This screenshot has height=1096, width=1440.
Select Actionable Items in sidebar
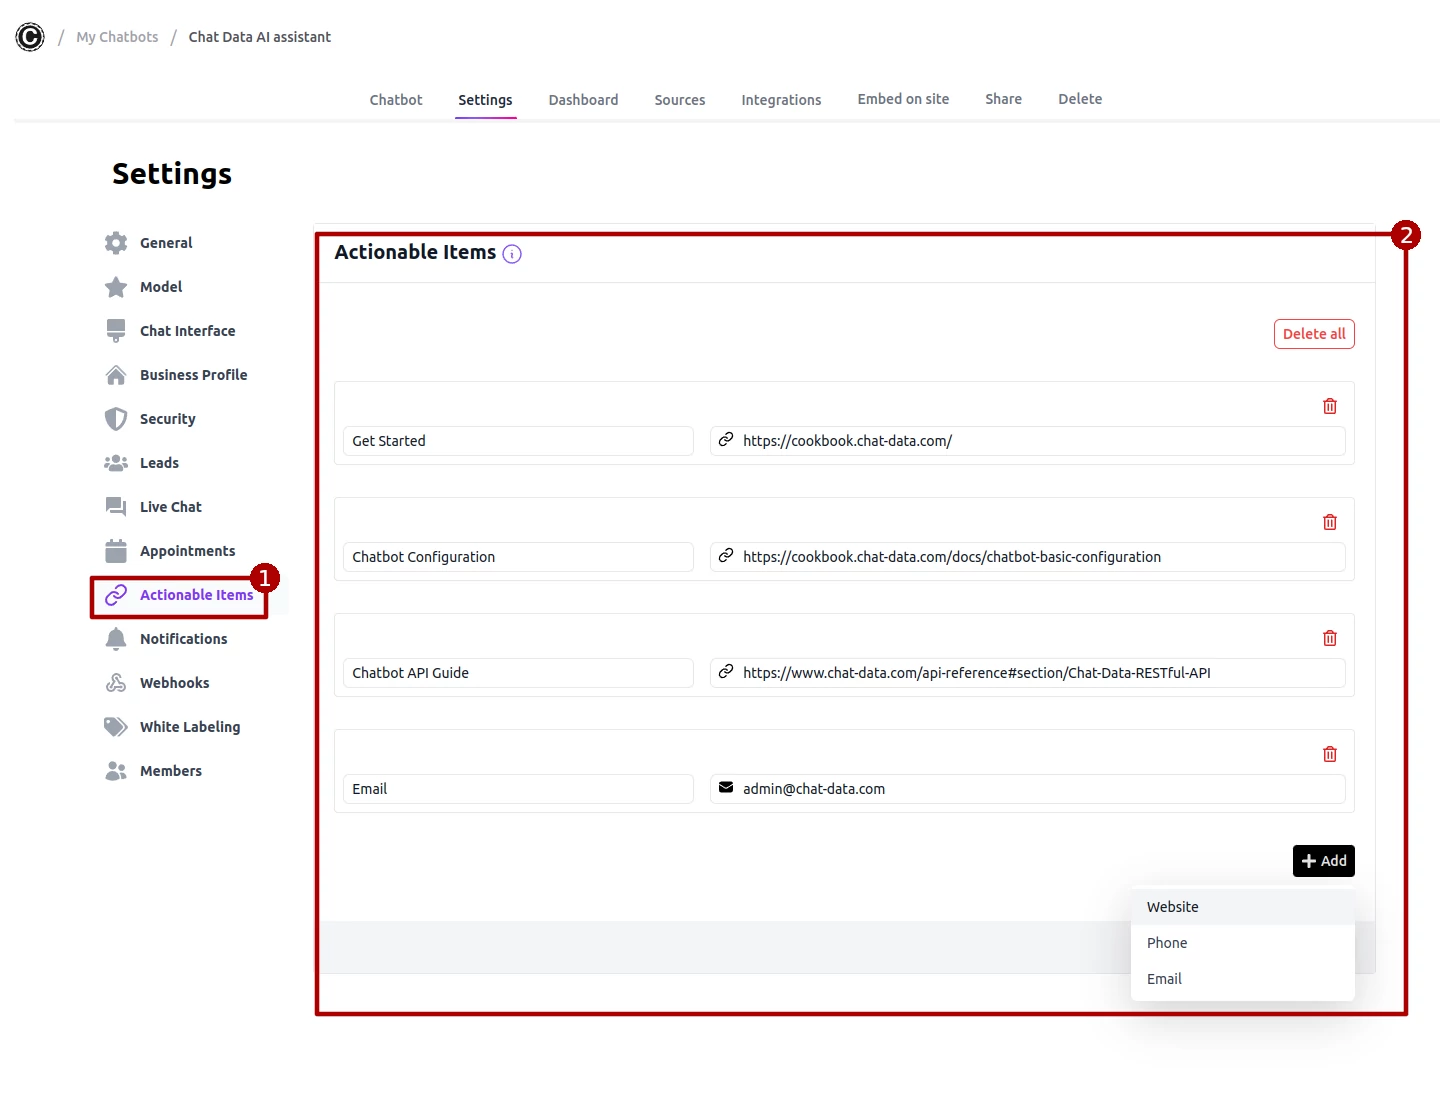pyautogui.click(x=196, y=595)
